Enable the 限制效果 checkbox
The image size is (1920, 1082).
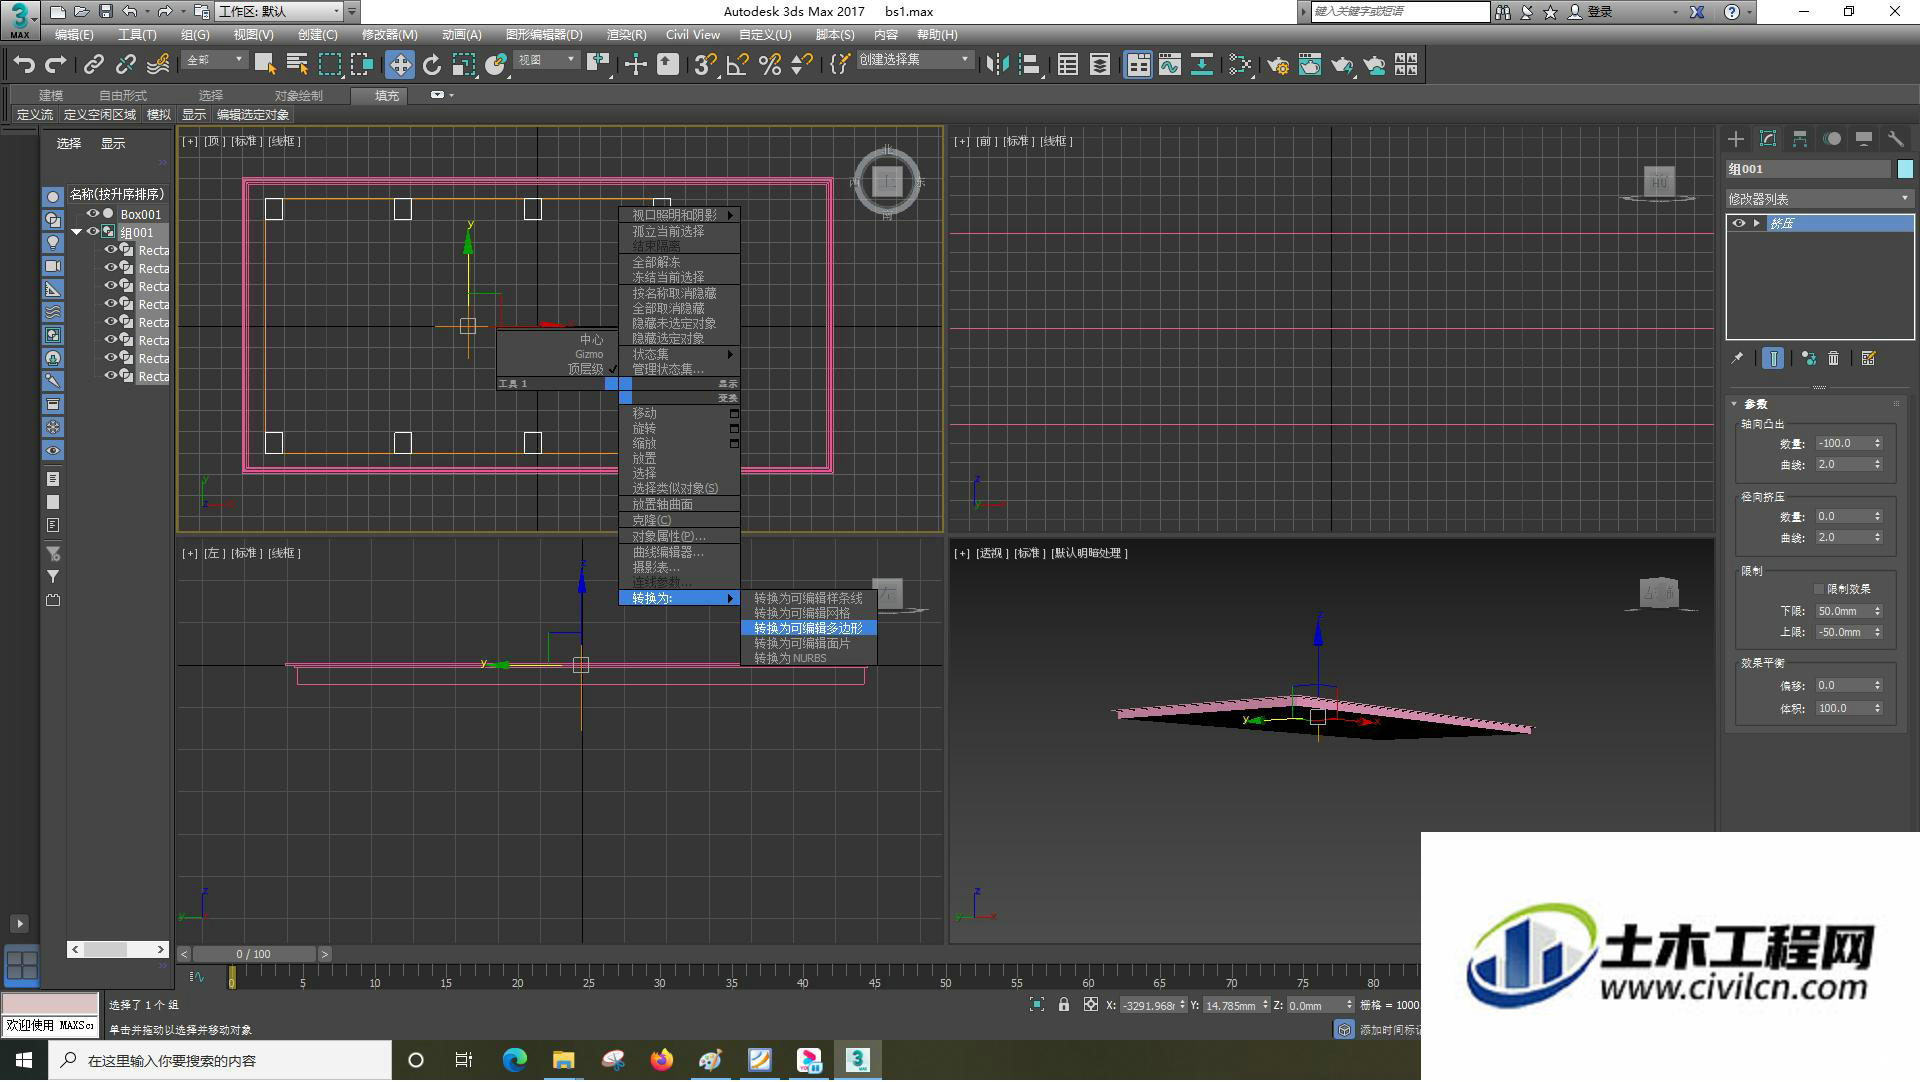click(x=1819, y=589)
